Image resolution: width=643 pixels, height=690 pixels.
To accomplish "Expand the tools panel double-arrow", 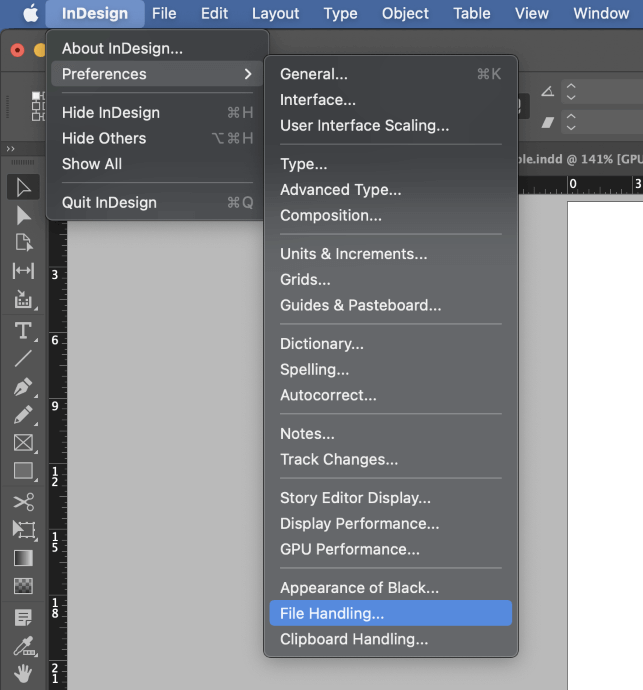I will coord(11,149).
